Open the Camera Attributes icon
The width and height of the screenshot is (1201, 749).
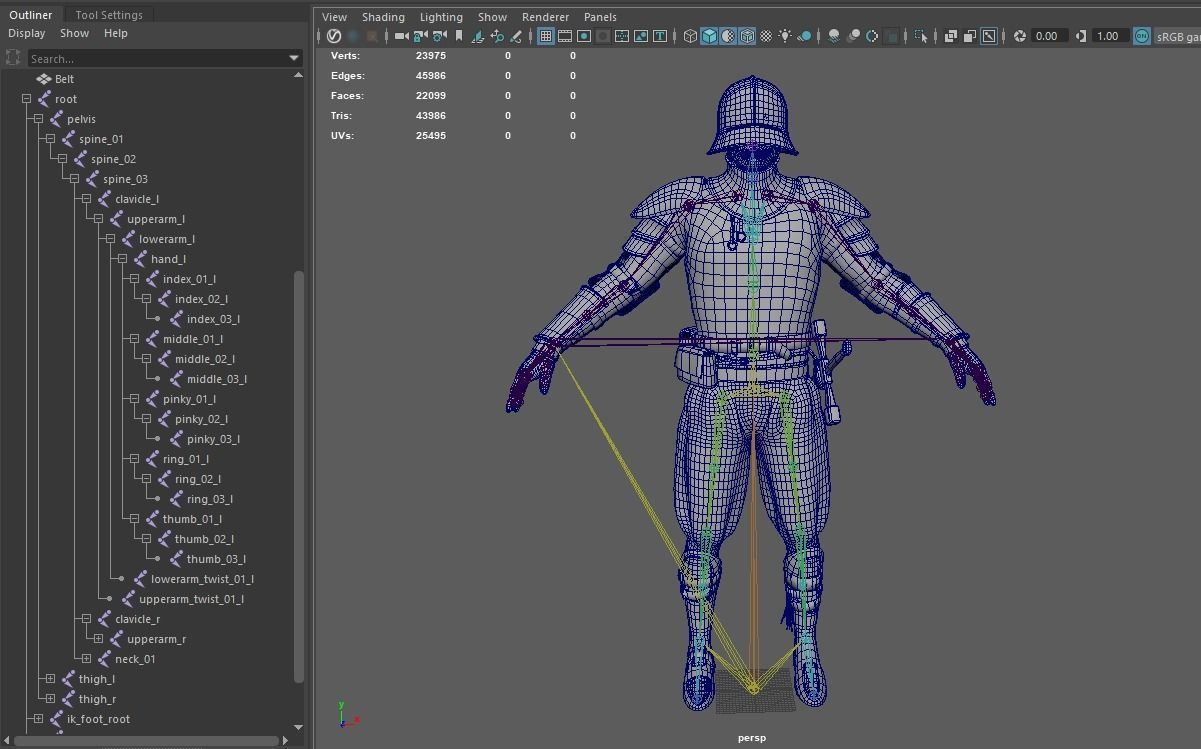[439, 36]
